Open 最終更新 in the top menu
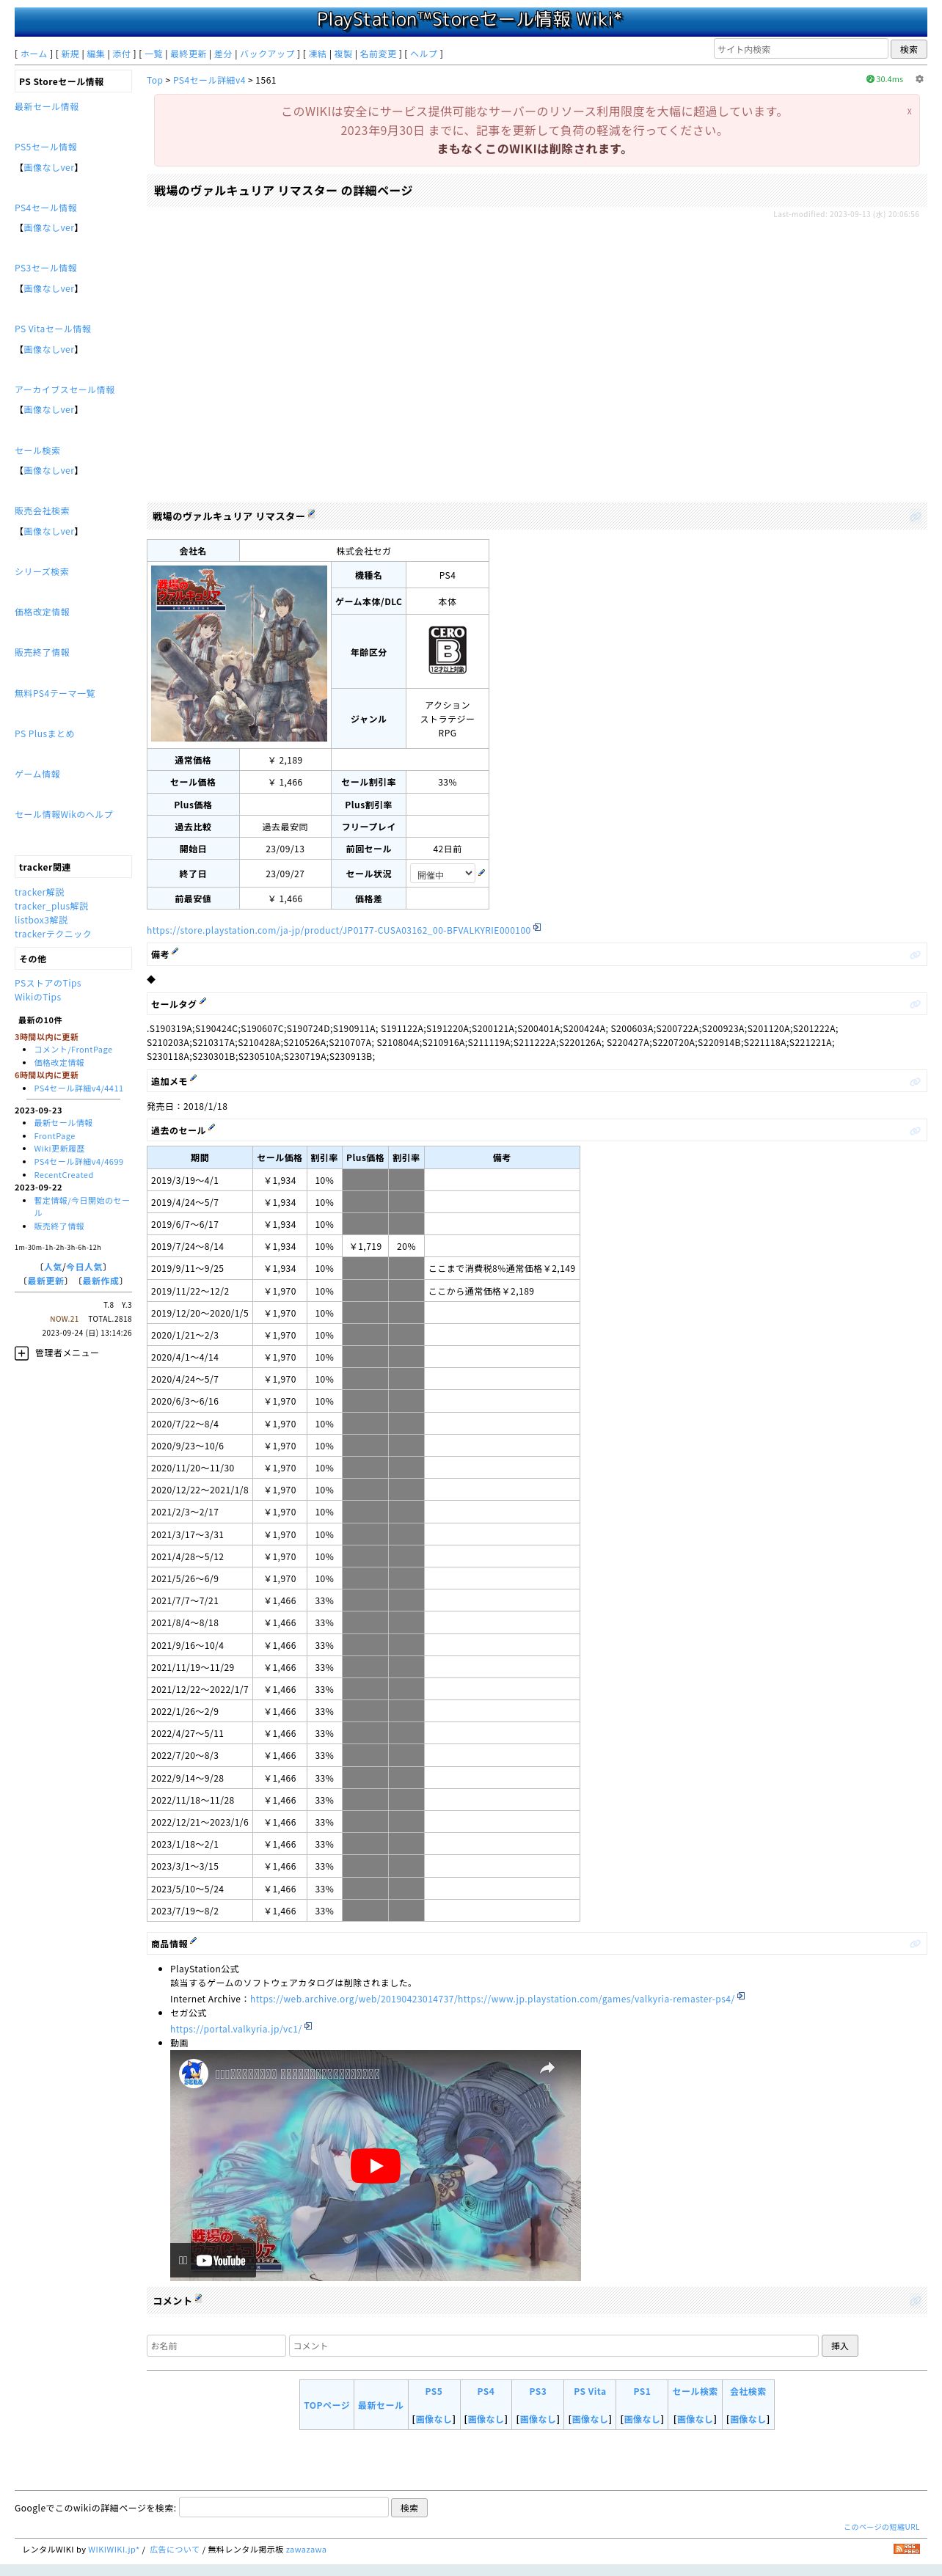This screenshot has height=2576, width=942. pos(188,54)
